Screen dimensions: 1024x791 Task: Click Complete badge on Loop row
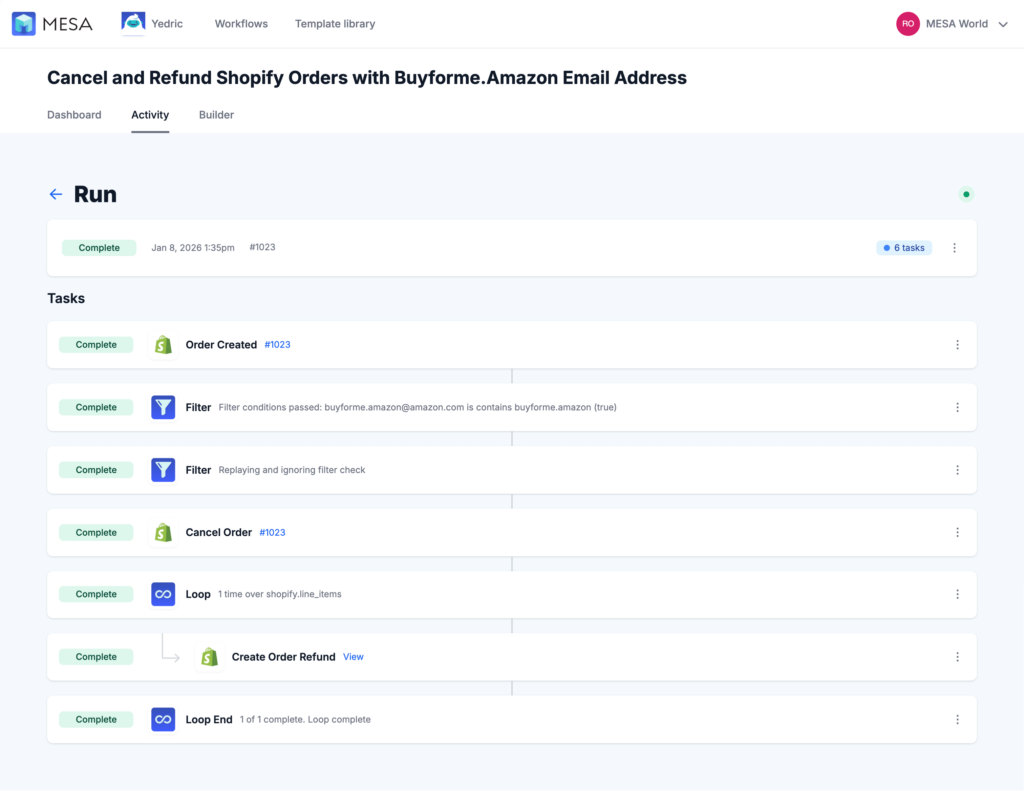96,594
